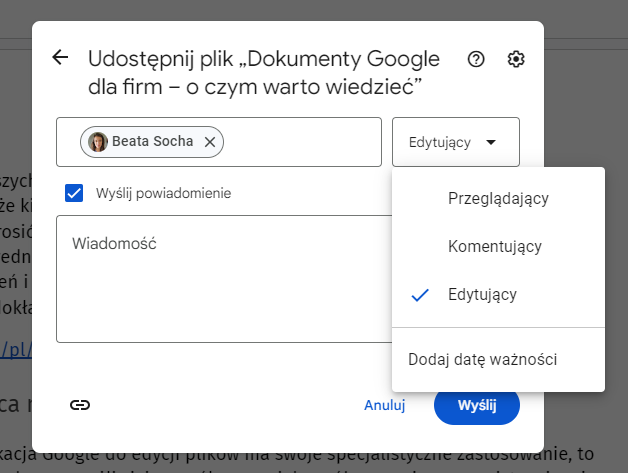Go back with the arrow icon
This screenshot has width=628, height=473.
[x=60, y=57]
